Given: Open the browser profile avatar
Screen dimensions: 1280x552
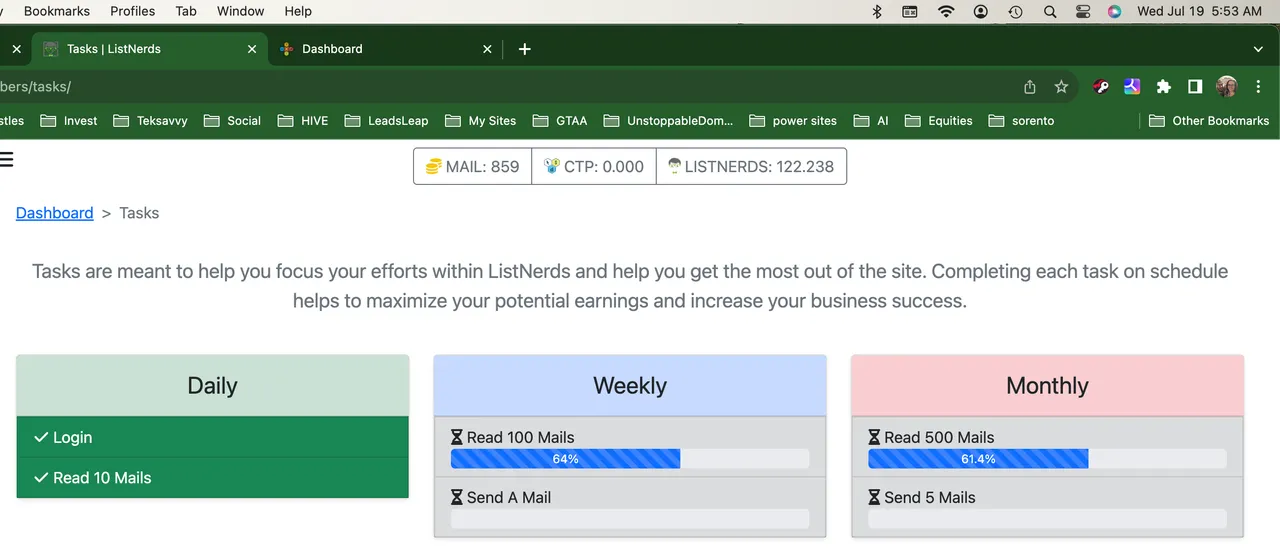Looking at the screenshot, I should pyautogui.click(x=1227, y=87).
